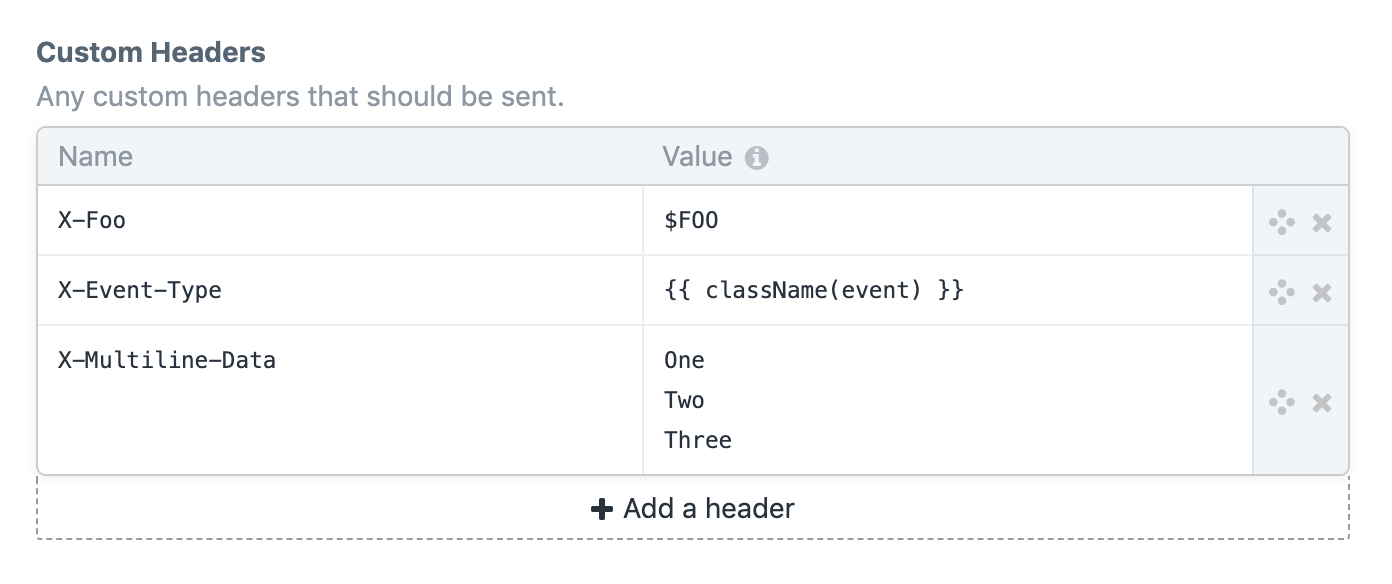Place cursor on the "One" value line
Screen dimensions: 1392x584
(685, 360)
